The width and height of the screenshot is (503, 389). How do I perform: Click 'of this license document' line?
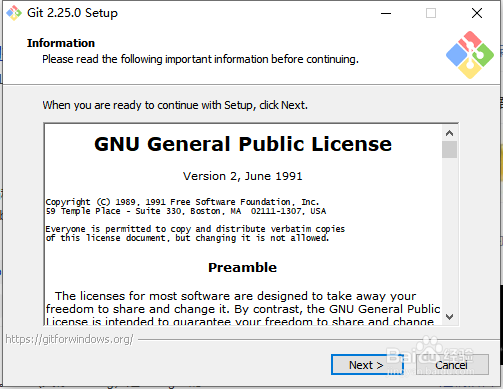(187, 238)
